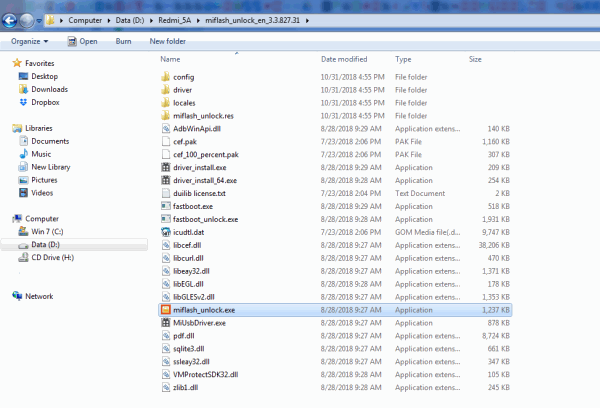Expand arrow after Computer in address bar

pos(109,20)
